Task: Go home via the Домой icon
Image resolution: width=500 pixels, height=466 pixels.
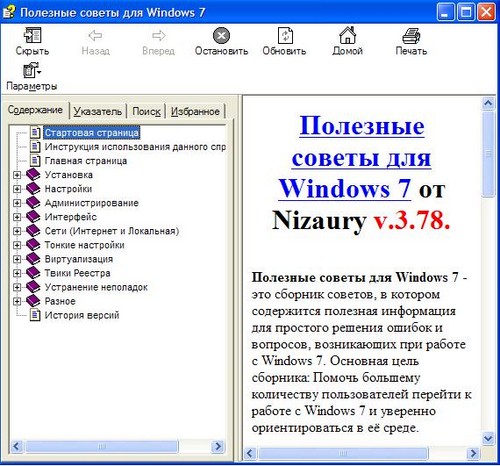Action: [x=348, y=35]
